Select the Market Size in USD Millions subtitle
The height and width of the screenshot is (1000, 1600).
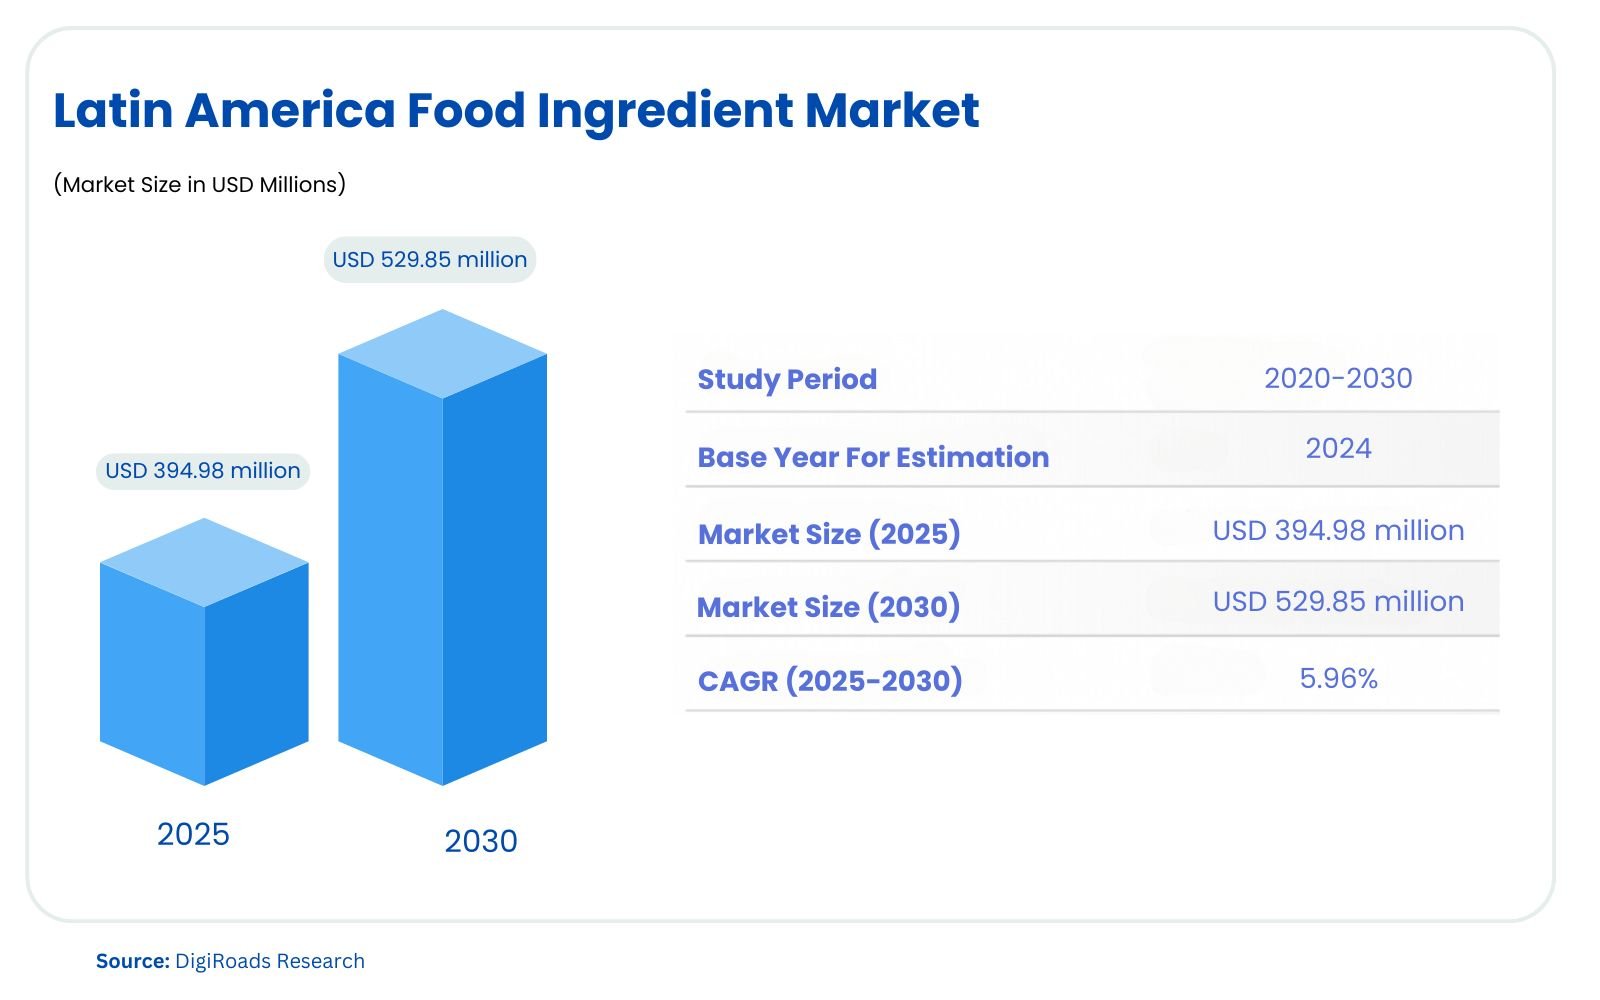point(200,184)
